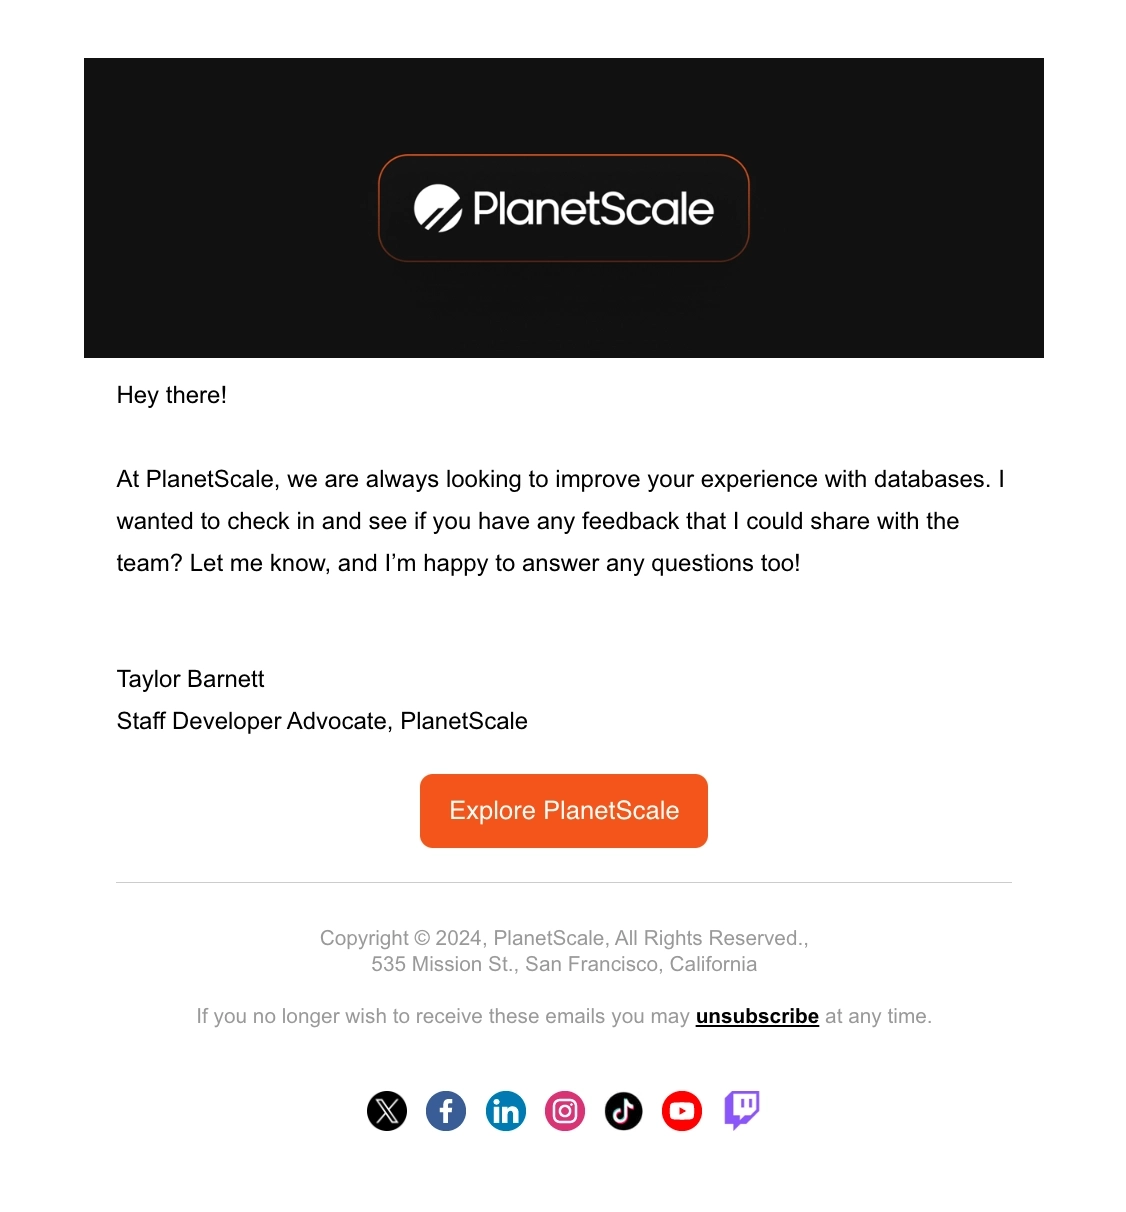Open PlanetScale's LinkedIn profile

[x=505, y=1111]
